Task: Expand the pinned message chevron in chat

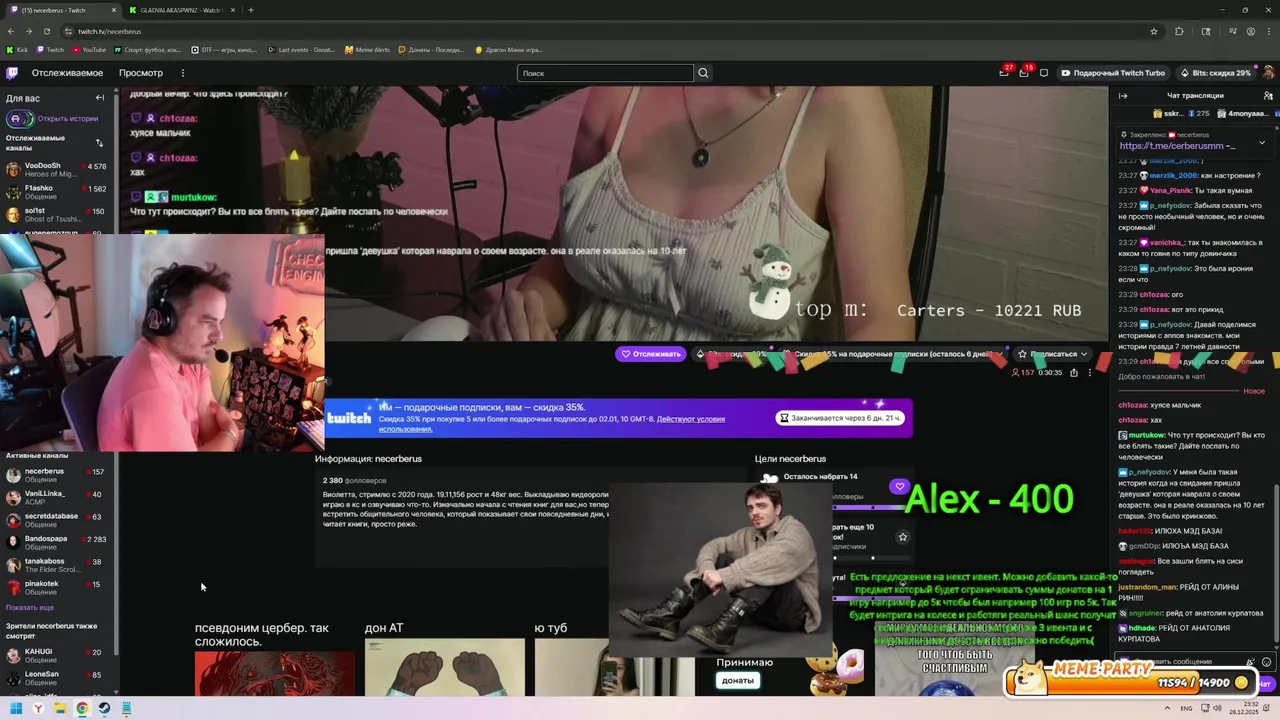Action: 1261,142
